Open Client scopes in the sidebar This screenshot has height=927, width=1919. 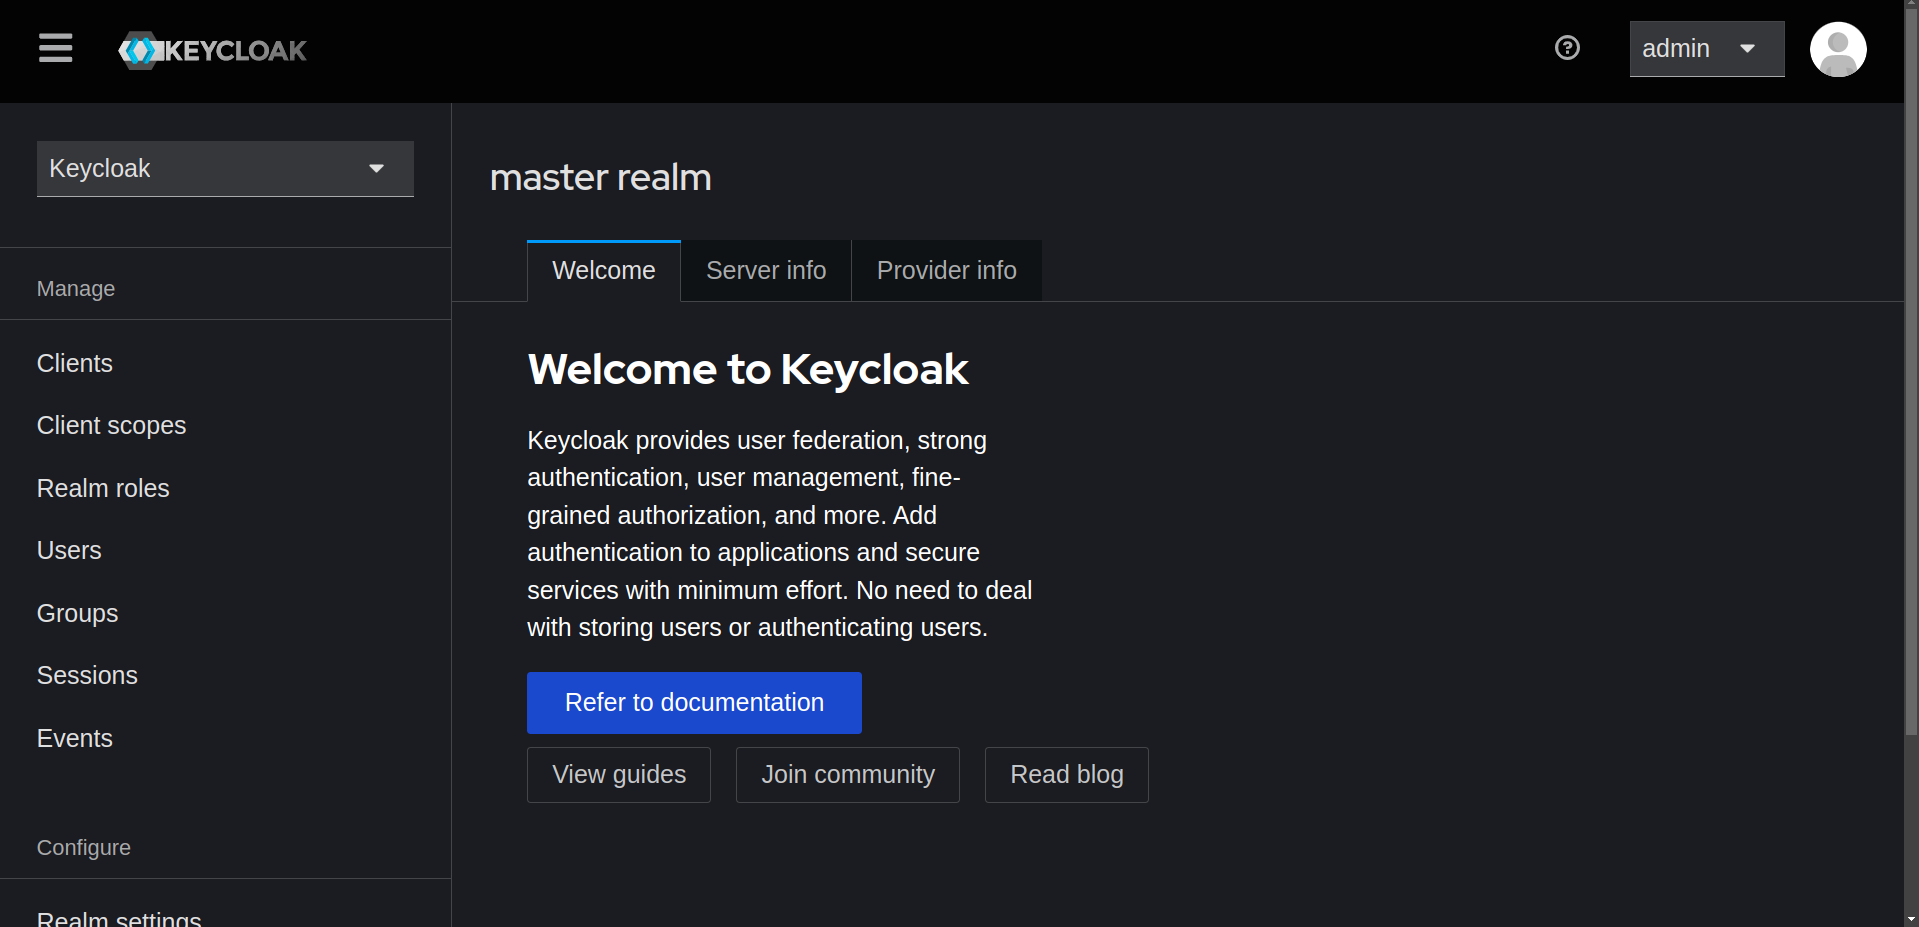(x=225, y=426)
